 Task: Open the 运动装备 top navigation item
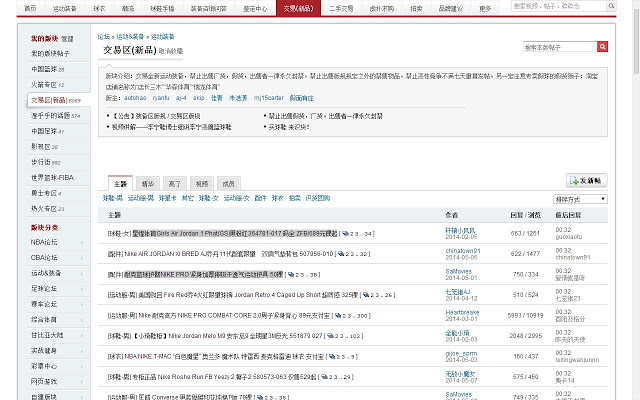(x=64, y=8)
